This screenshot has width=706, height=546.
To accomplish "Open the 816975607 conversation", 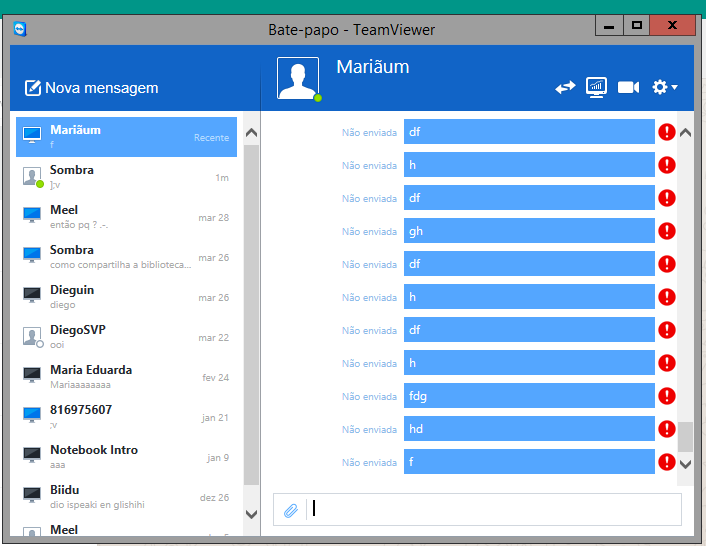I will (127, 417).
